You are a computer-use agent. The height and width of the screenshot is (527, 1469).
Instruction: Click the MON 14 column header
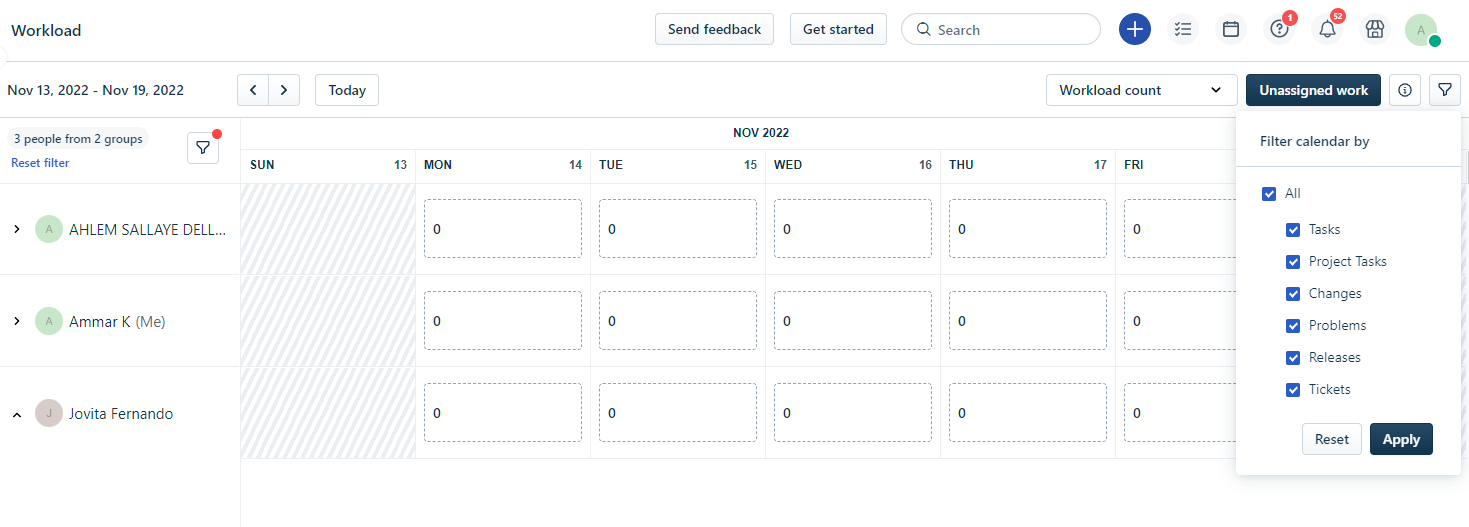point(503,165)
